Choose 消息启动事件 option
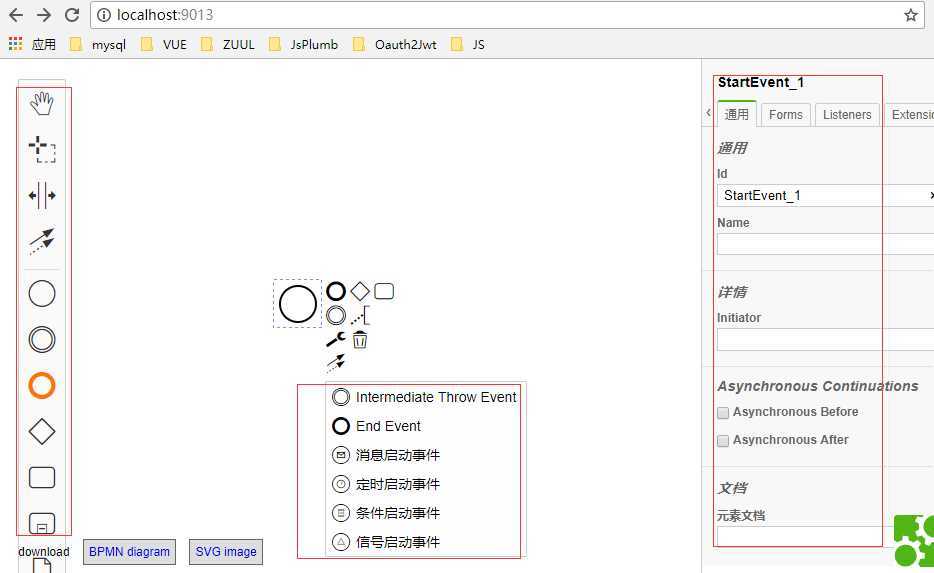 424,456
